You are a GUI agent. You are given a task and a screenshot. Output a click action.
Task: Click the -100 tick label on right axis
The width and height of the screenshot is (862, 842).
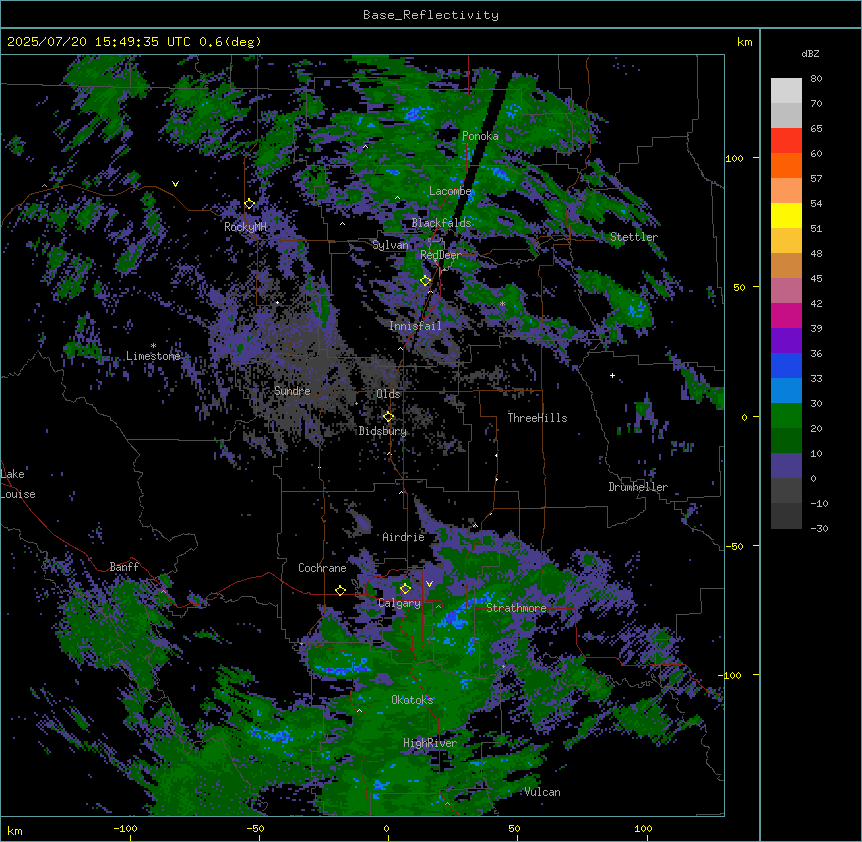tap(731, 675)
